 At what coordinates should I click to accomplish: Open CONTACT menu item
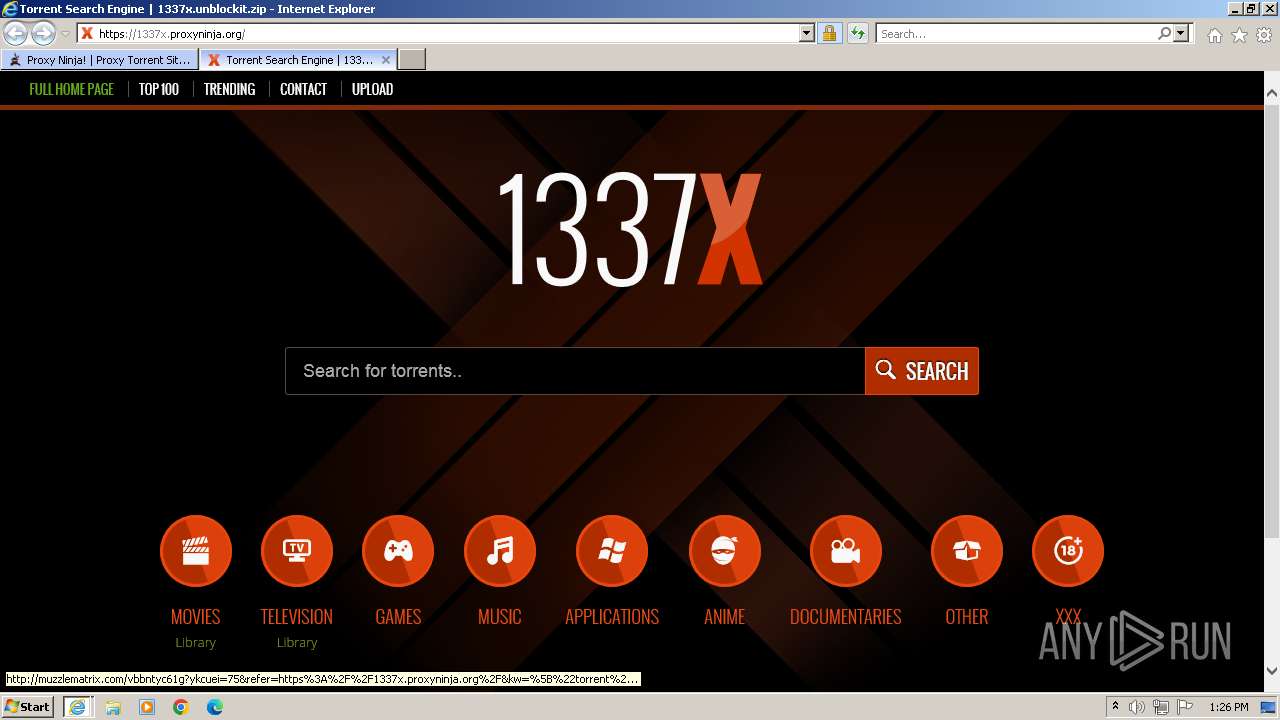pos(303,89)
